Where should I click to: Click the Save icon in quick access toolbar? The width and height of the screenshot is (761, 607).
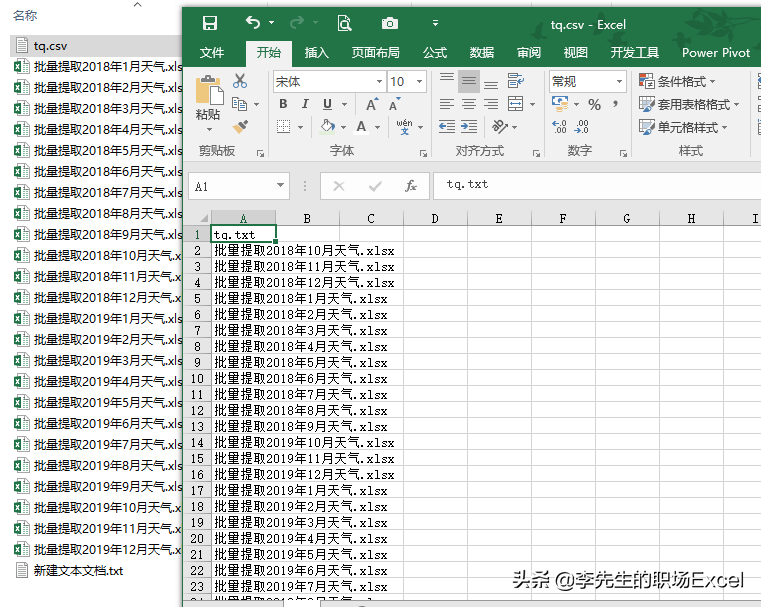(x=210, y=23)
